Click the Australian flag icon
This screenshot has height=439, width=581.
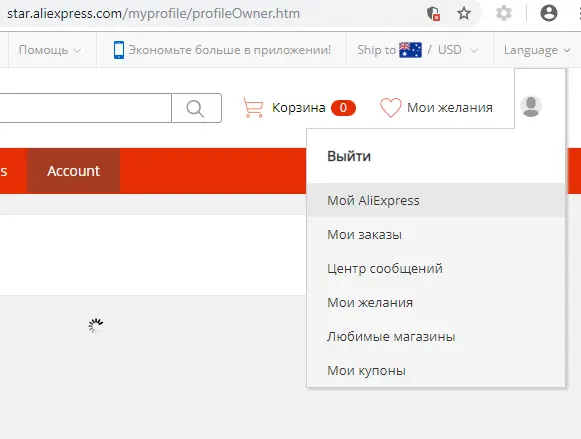pos(410,50)
